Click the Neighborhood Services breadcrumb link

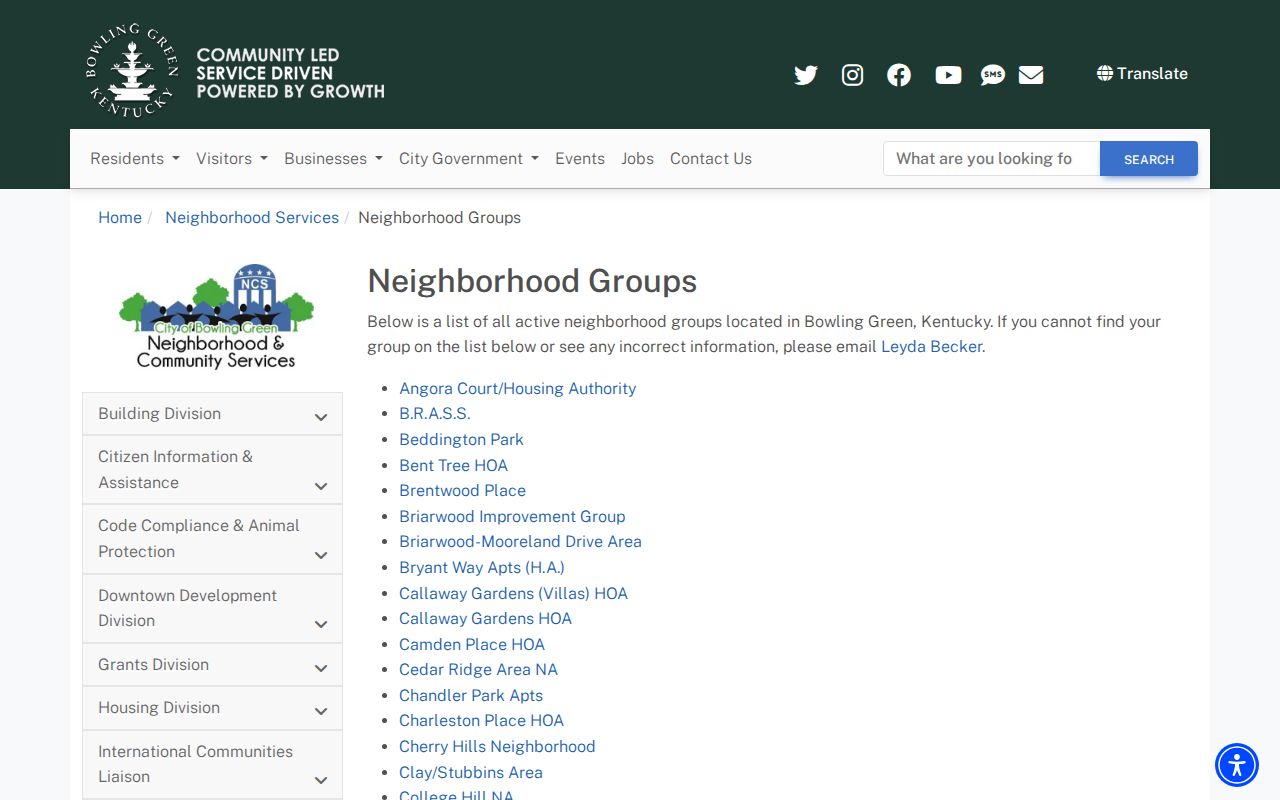(252, 217)
